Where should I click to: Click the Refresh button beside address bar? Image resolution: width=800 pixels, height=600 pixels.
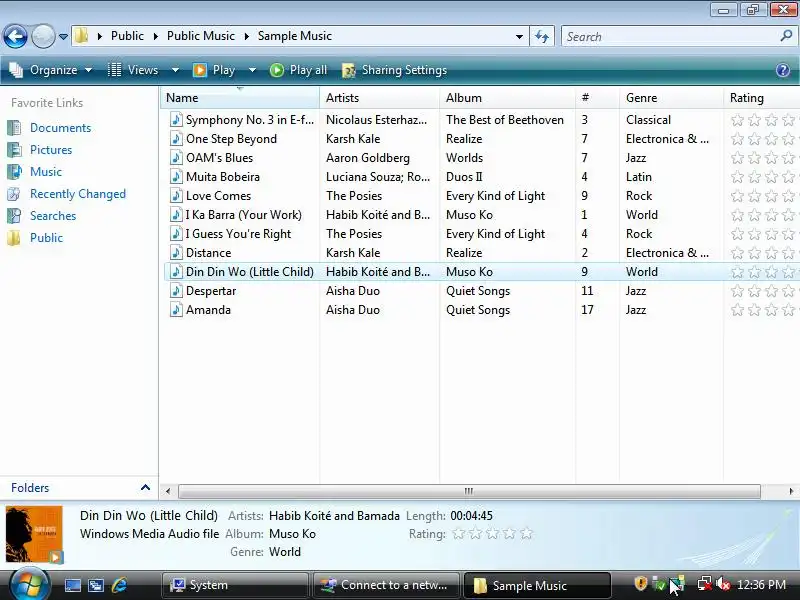tap(542, 36)
